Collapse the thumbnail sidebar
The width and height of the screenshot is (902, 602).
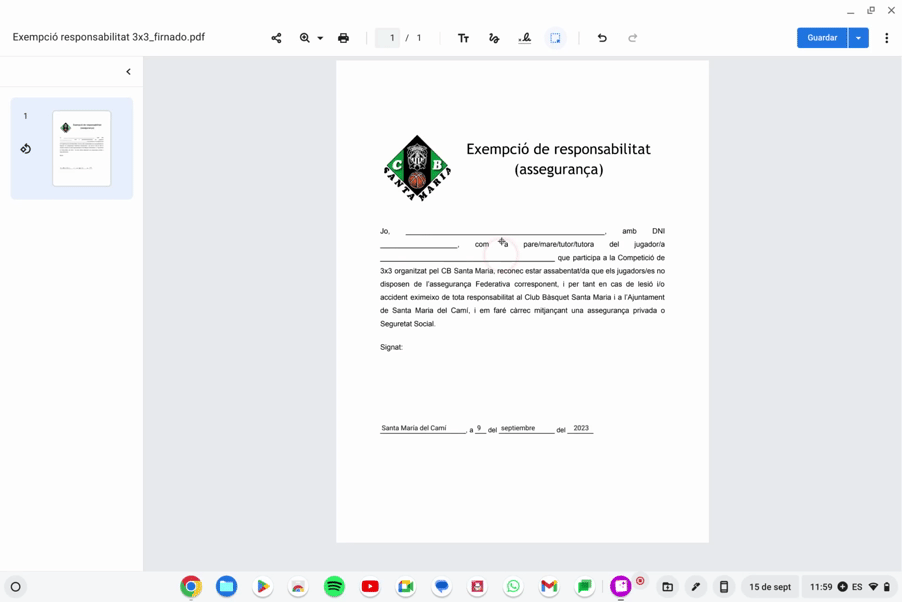128,72
